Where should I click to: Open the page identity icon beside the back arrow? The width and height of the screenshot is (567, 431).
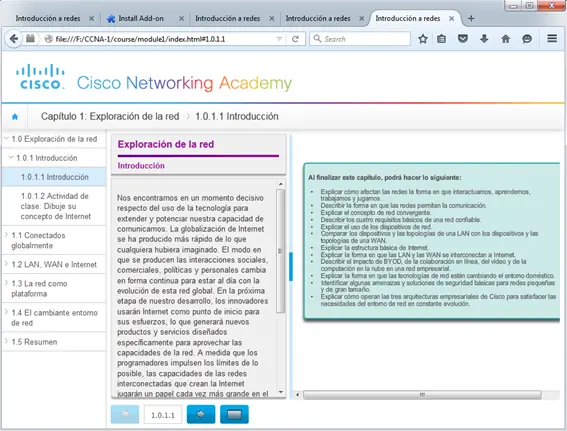30,38
